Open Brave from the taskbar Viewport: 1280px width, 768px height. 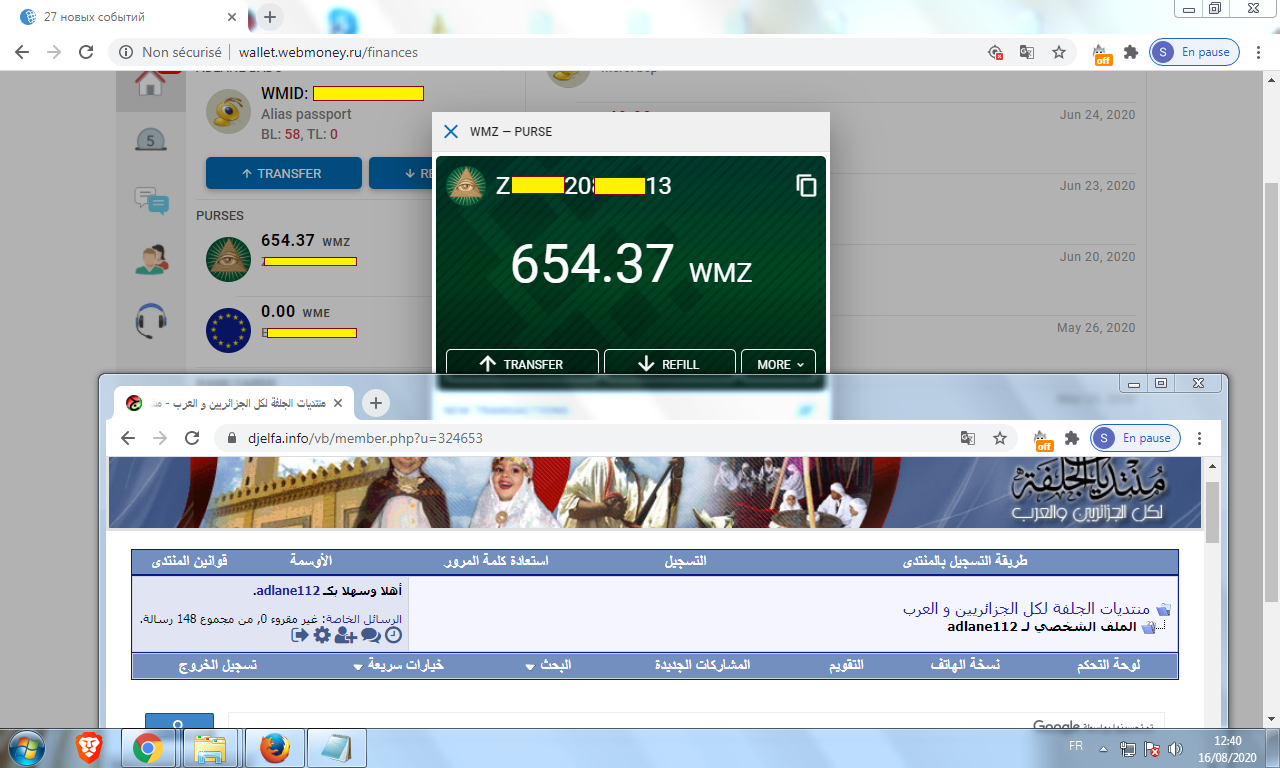[89, 748]
